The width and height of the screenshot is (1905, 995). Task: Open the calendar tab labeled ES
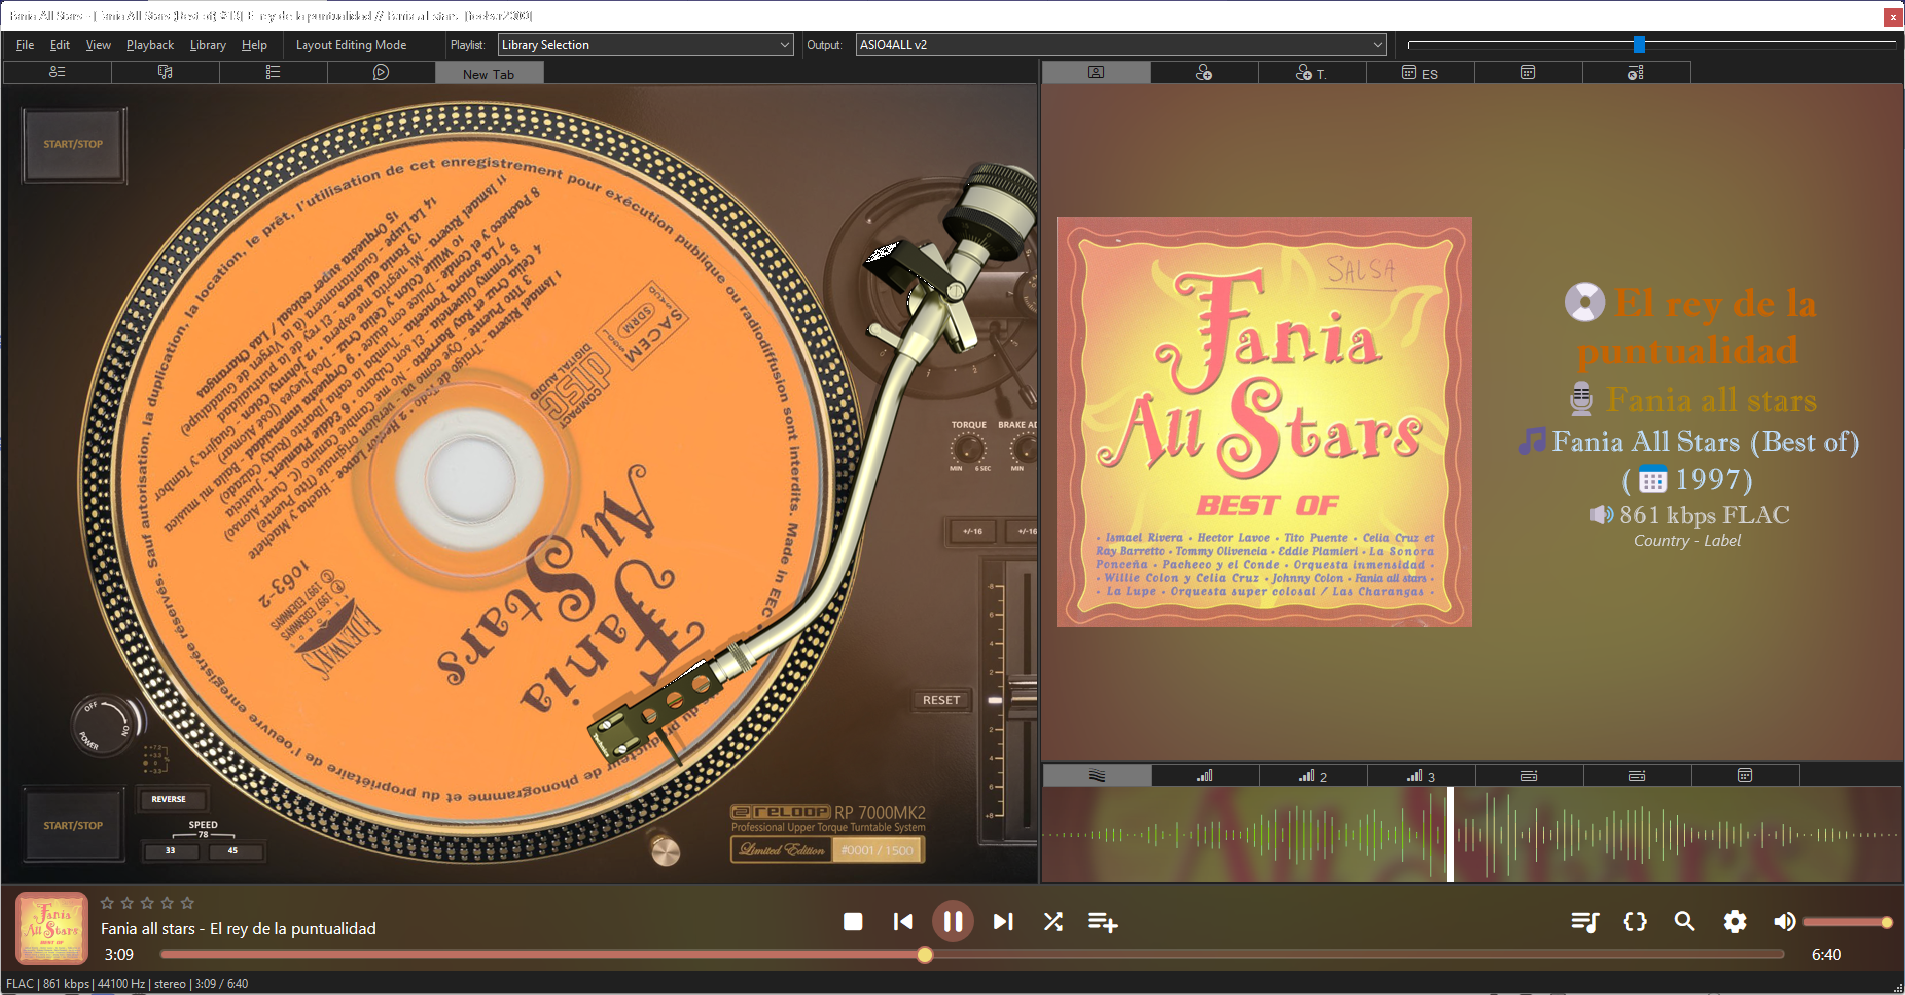[1420, 73]
